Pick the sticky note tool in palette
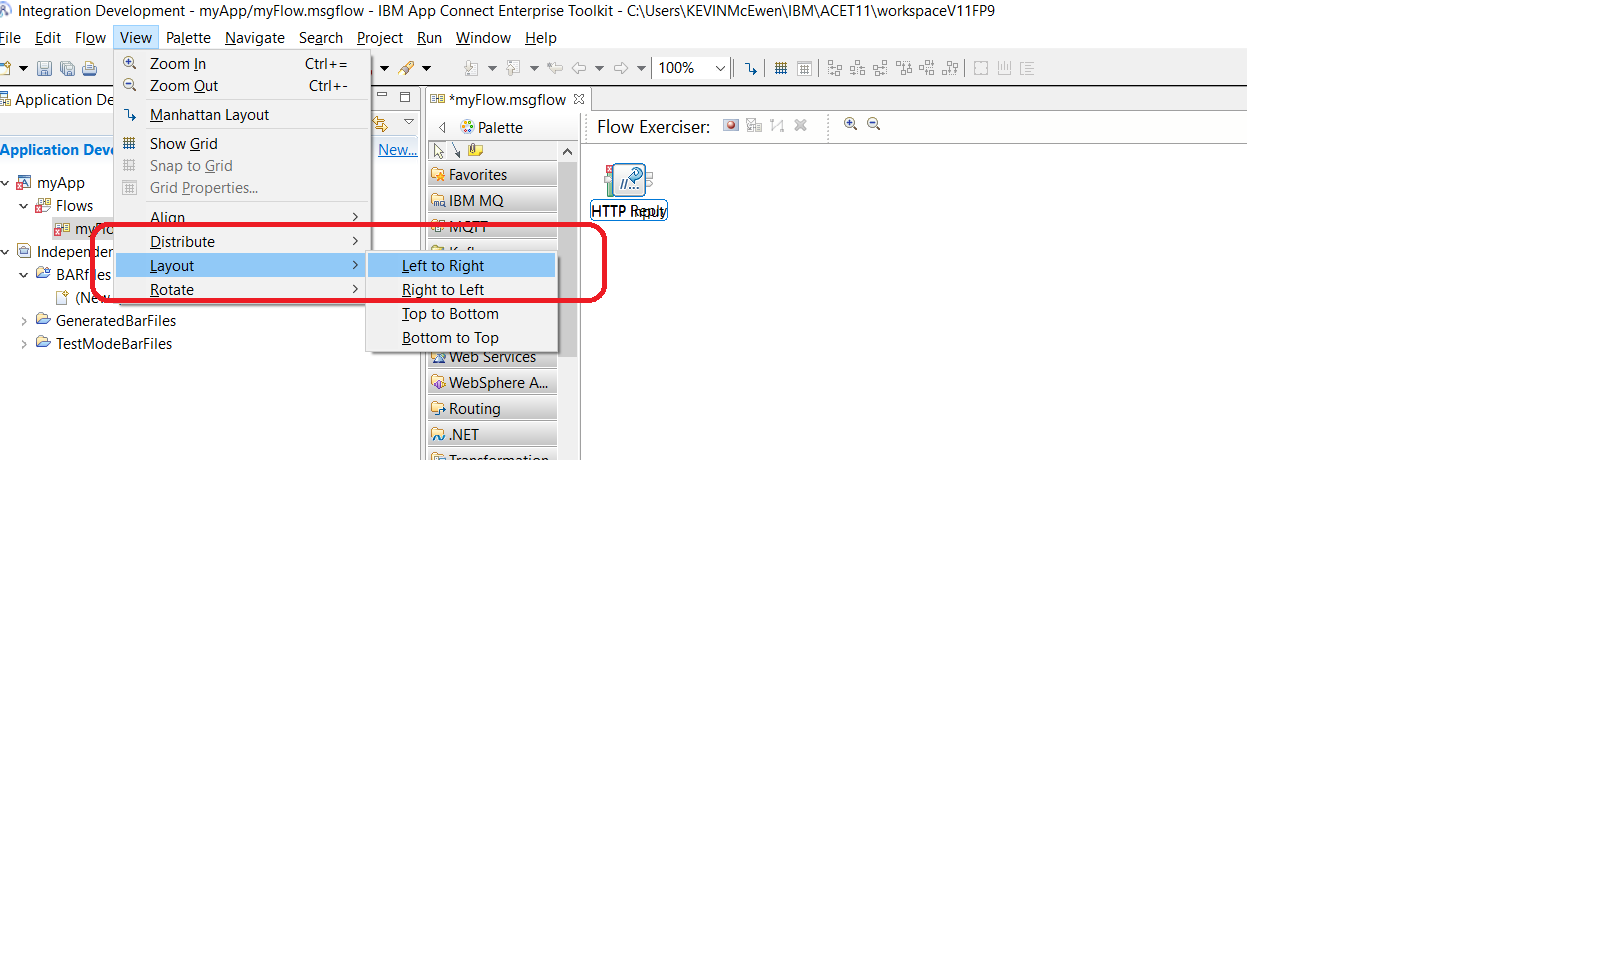The height and width of the screenshot is (964, 1622). 476,150
